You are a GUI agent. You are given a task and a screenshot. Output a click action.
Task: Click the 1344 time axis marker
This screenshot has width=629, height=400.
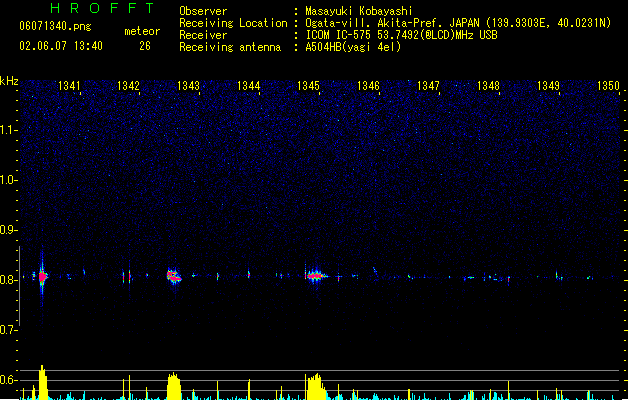pos(248,86)
